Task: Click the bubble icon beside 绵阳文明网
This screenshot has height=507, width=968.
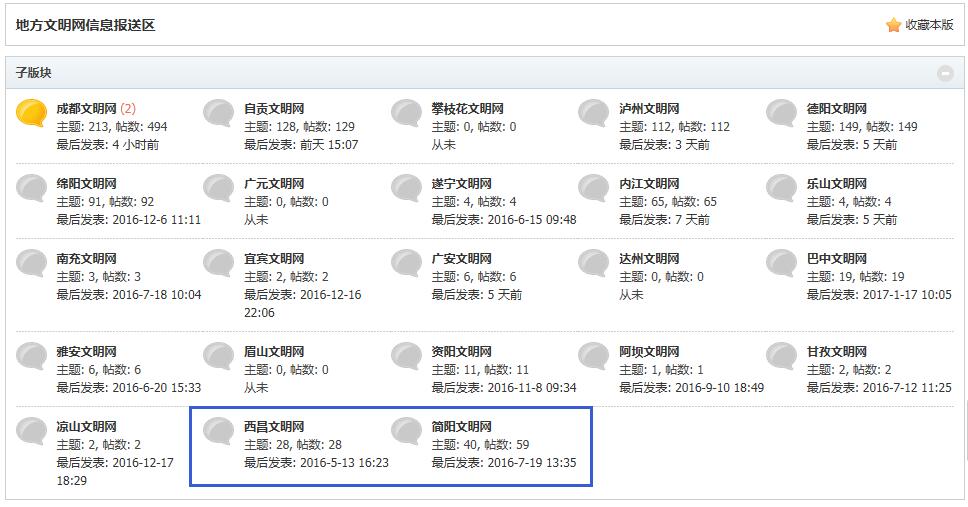Action: (x=31, y=188)
